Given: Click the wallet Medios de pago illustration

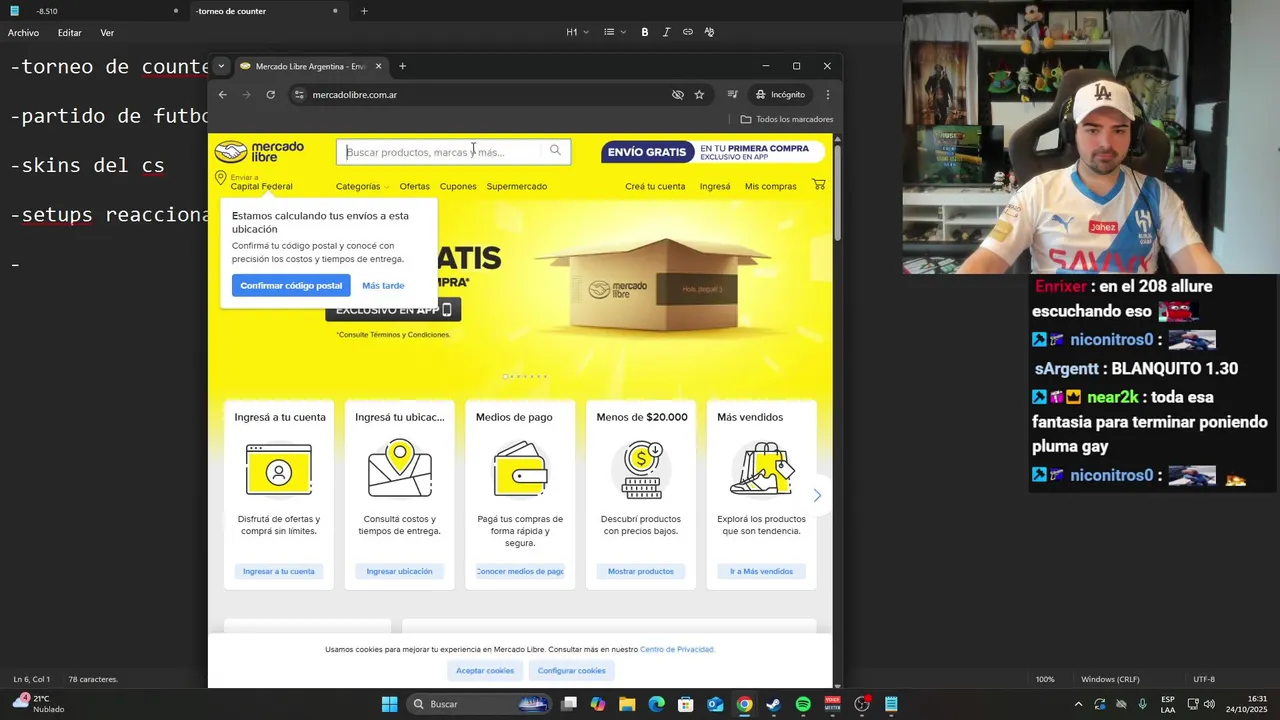Looking at the screenshot, I should click(520, 469).
